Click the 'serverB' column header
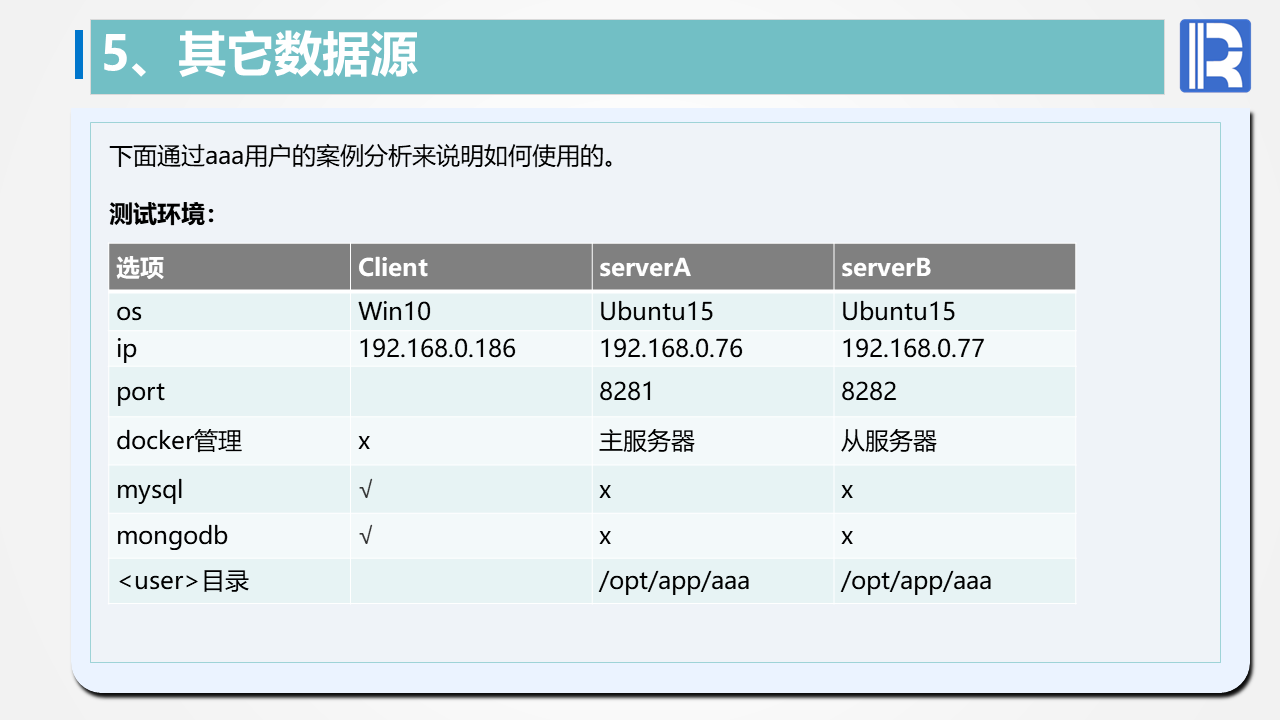Screen dimensions: 1280x720 (x=886, y=268)
